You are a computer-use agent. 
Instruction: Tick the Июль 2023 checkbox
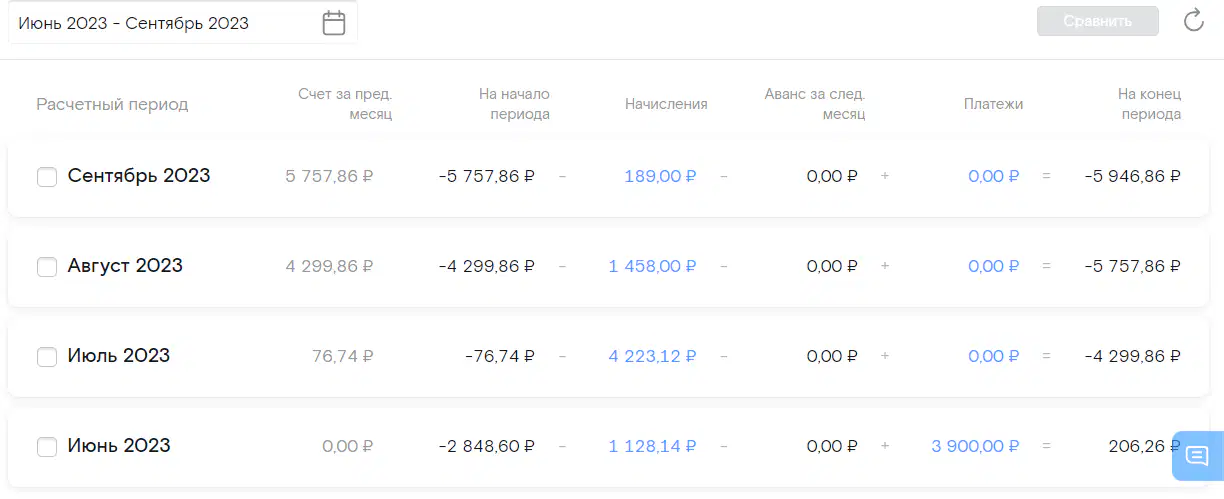pyautogui.click(x=47, y=357)
